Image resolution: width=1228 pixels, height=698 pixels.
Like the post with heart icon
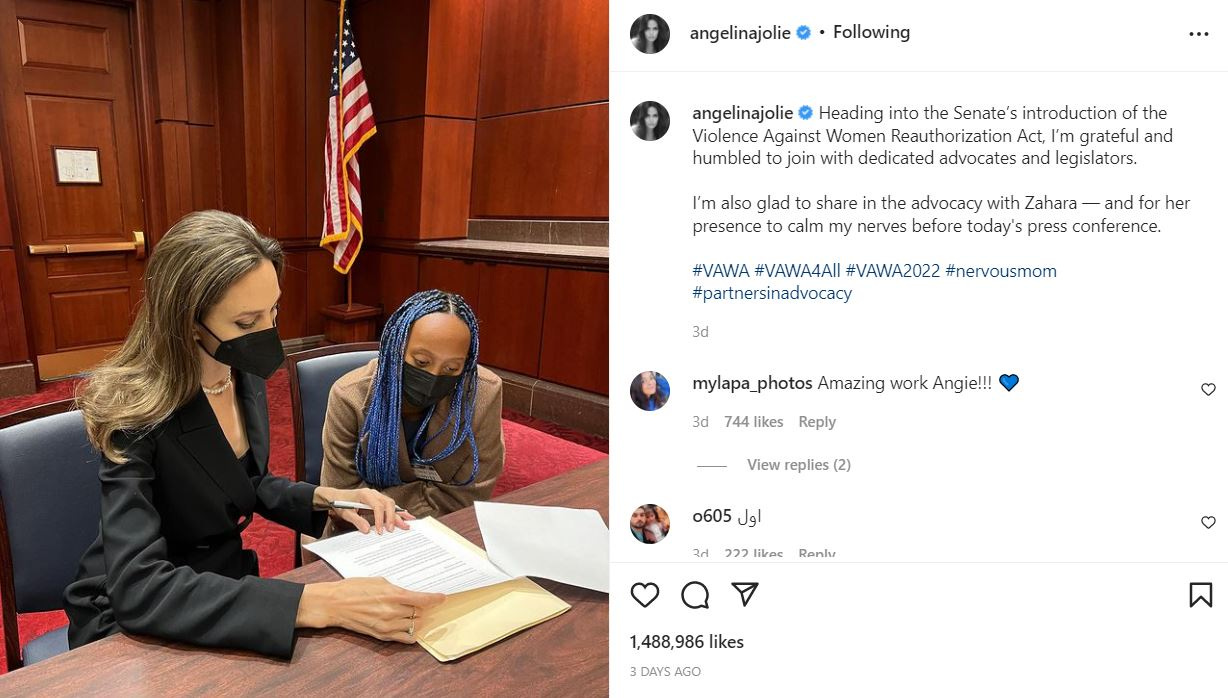click(x=645, y=595)
